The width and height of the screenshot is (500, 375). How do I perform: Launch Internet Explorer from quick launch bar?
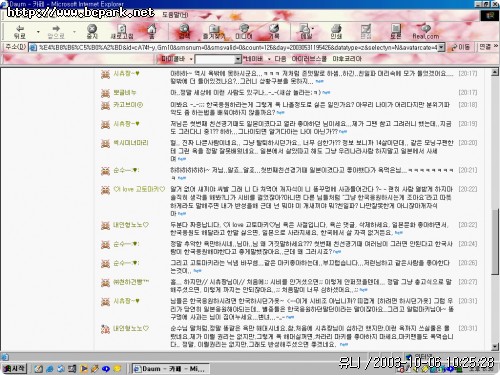[50, 369]
